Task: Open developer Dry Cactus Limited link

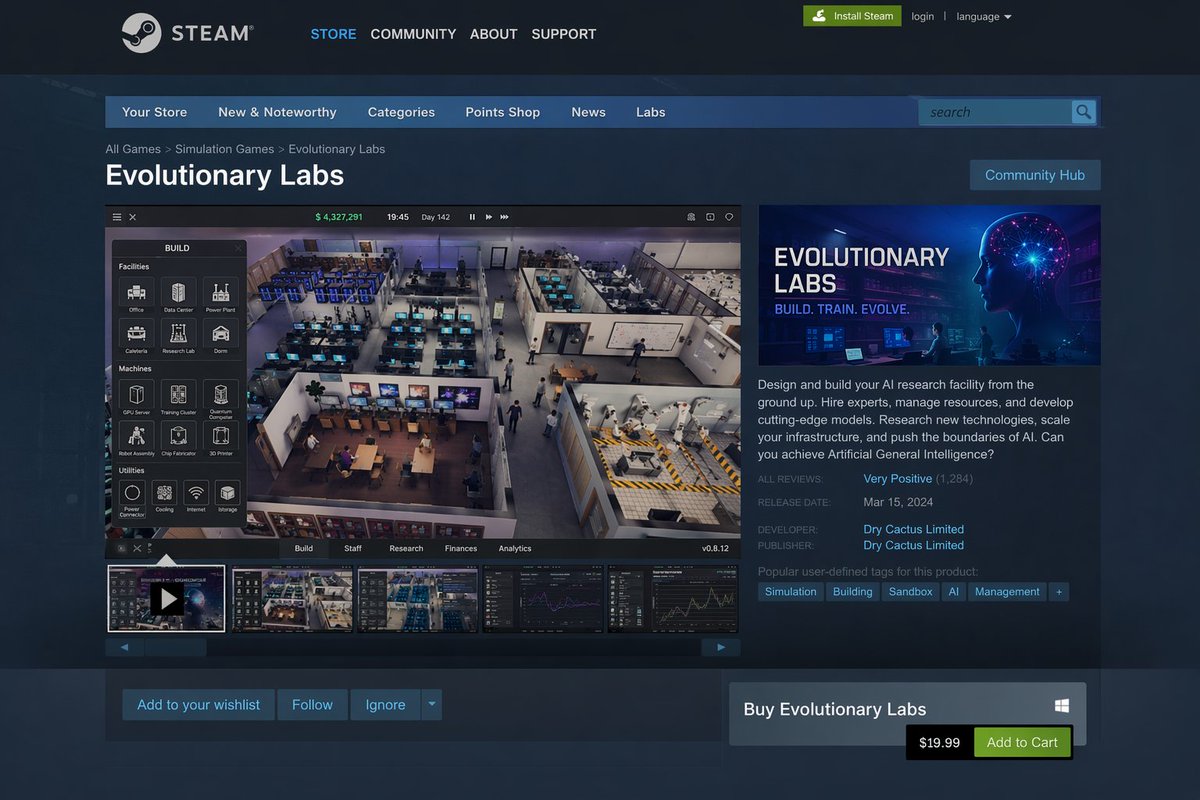Action: pyautogui.click(x=913, y=529)
